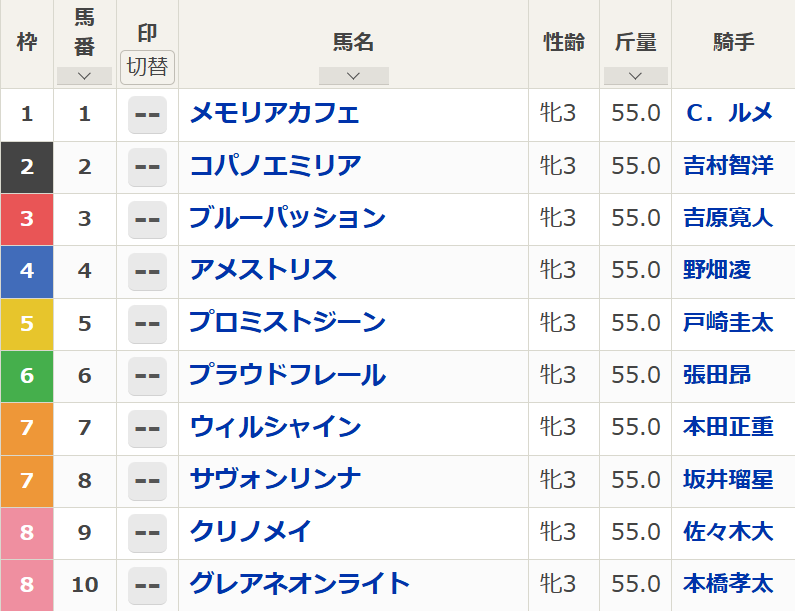Set mark for horse number 5

coord(147,323)
